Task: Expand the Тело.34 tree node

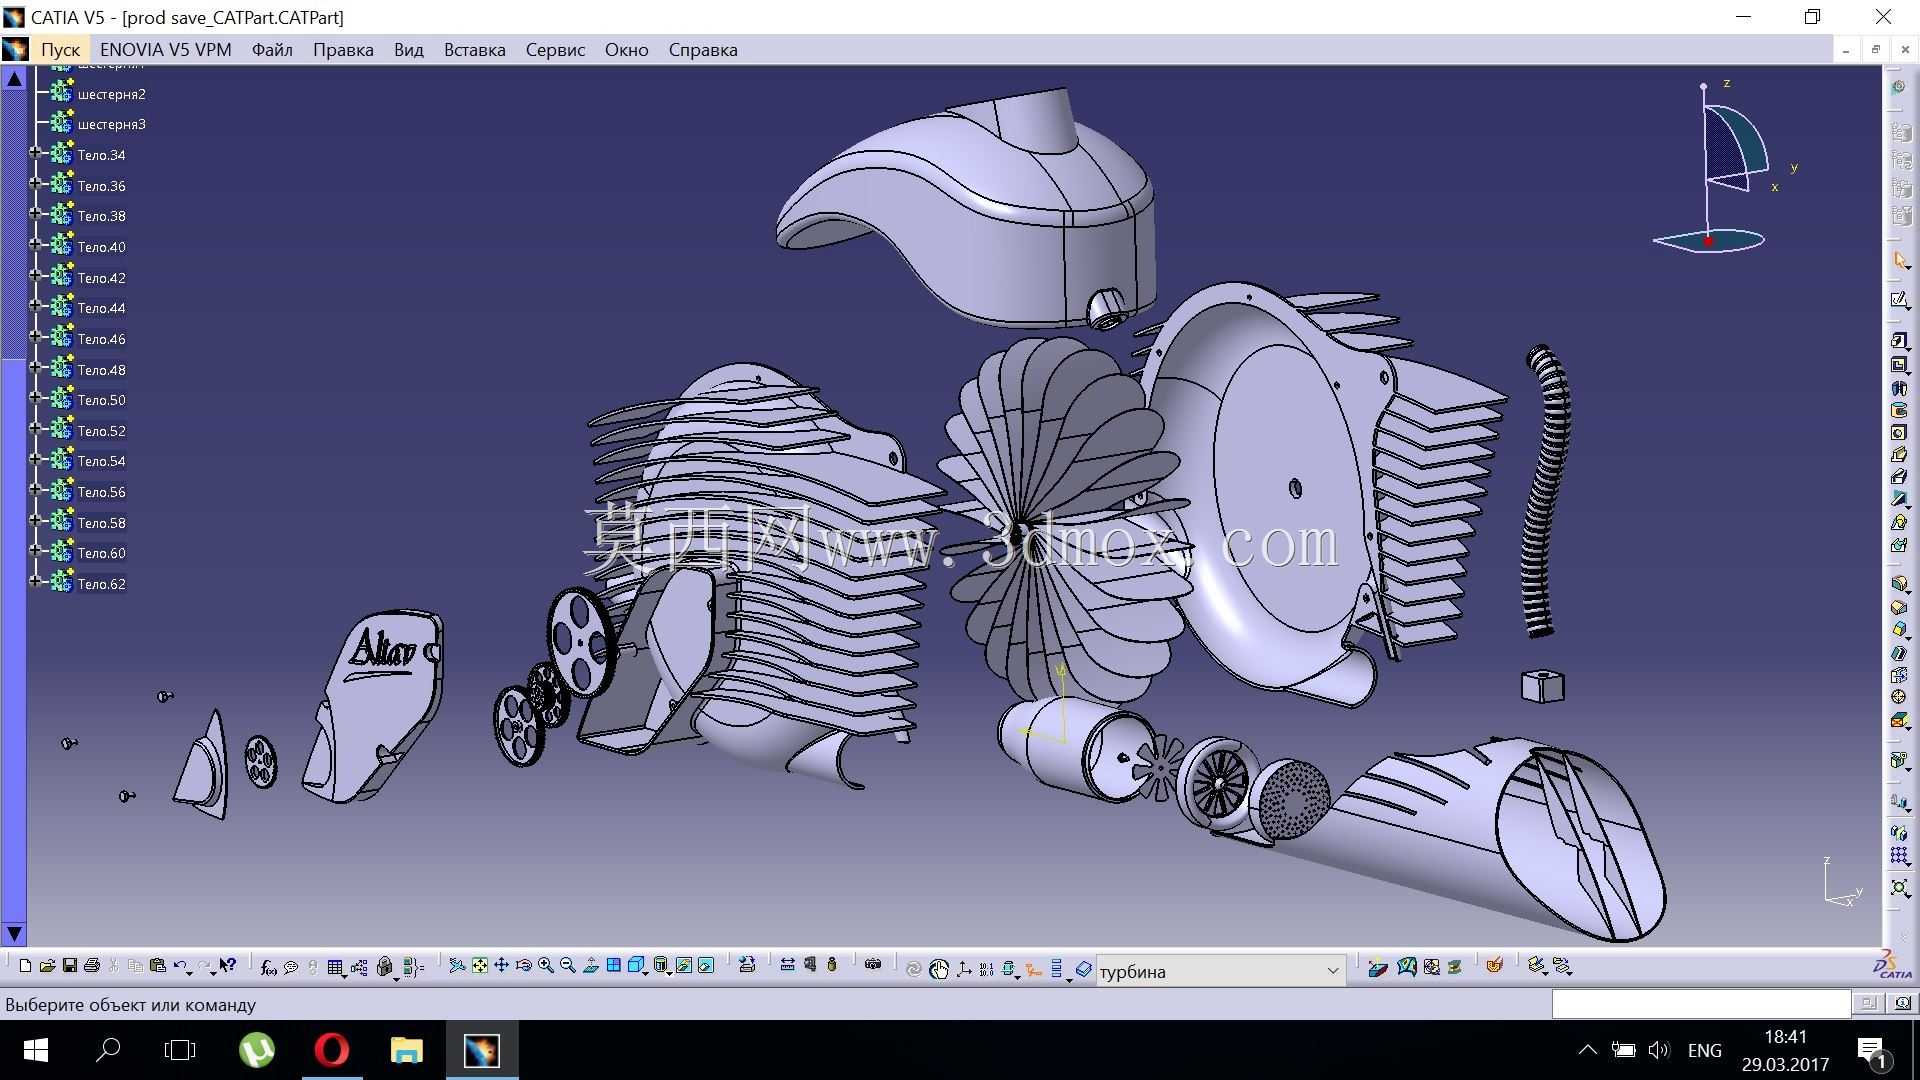Action: 35,154
